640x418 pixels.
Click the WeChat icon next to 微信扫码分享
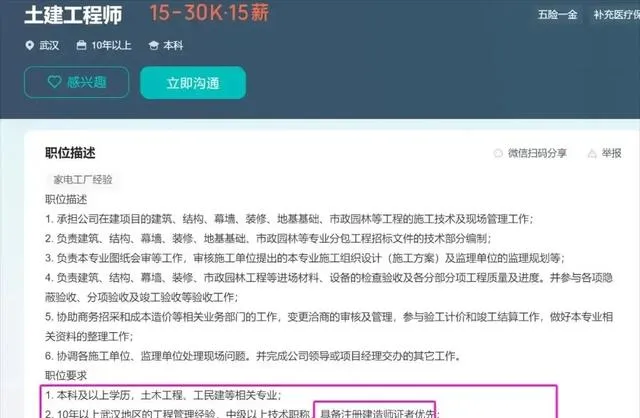498,153
